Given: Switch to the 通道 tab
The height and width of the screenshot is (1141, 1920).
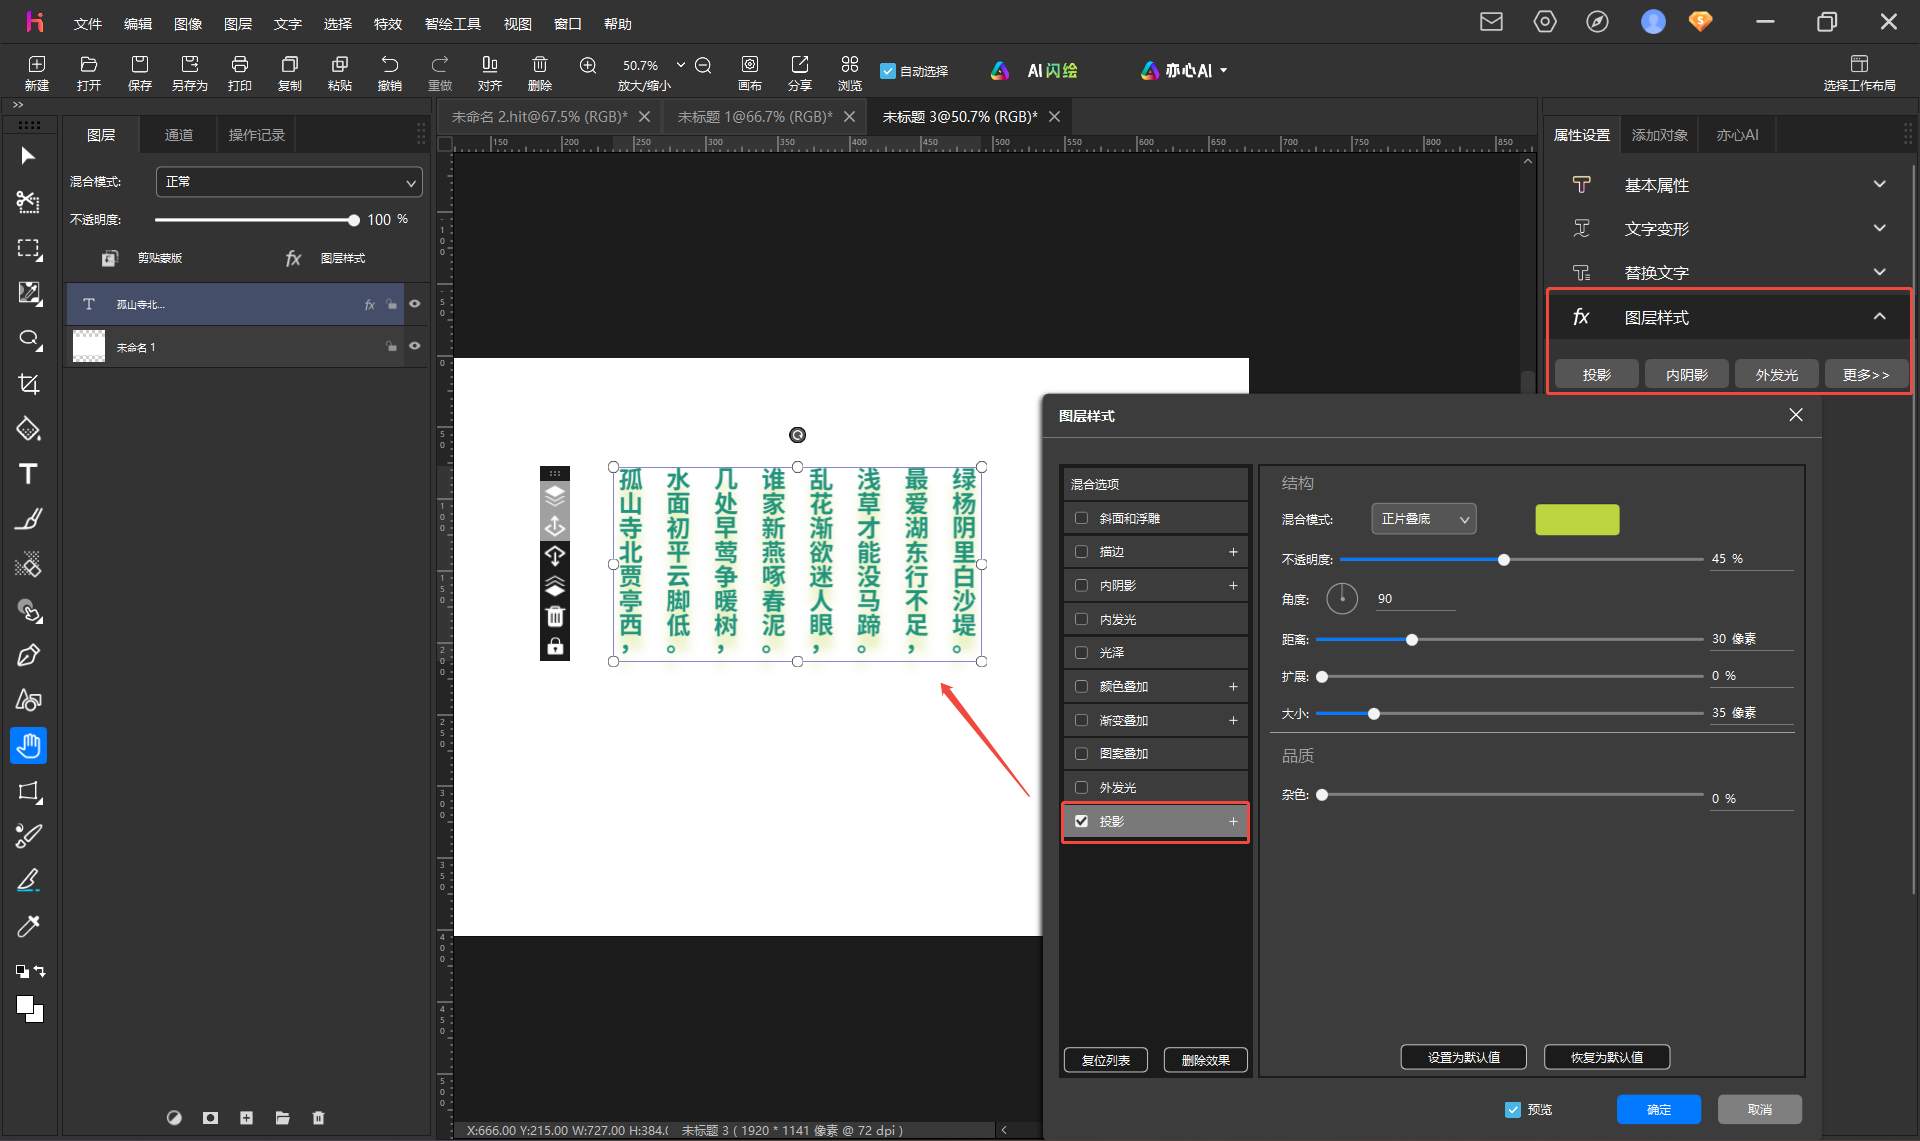Looking at the screenshot, I should pos(179,135).
